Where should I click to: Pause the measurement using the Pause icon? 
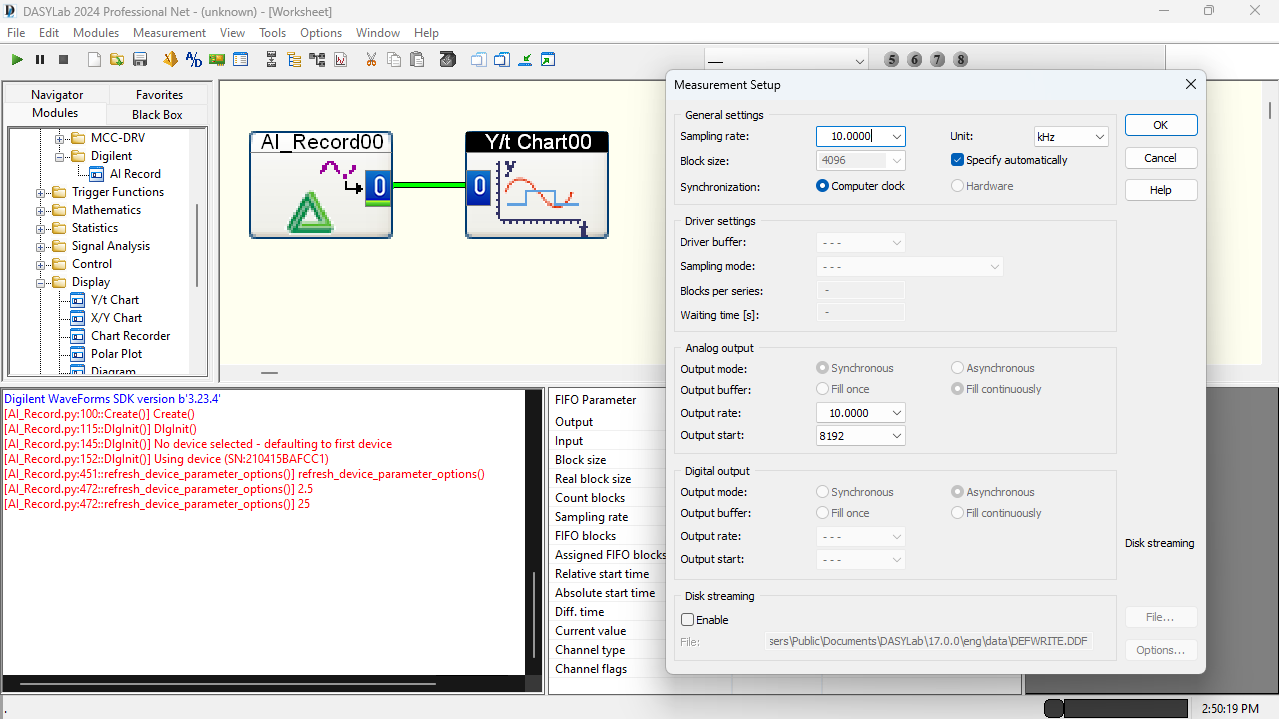[39, 59]
